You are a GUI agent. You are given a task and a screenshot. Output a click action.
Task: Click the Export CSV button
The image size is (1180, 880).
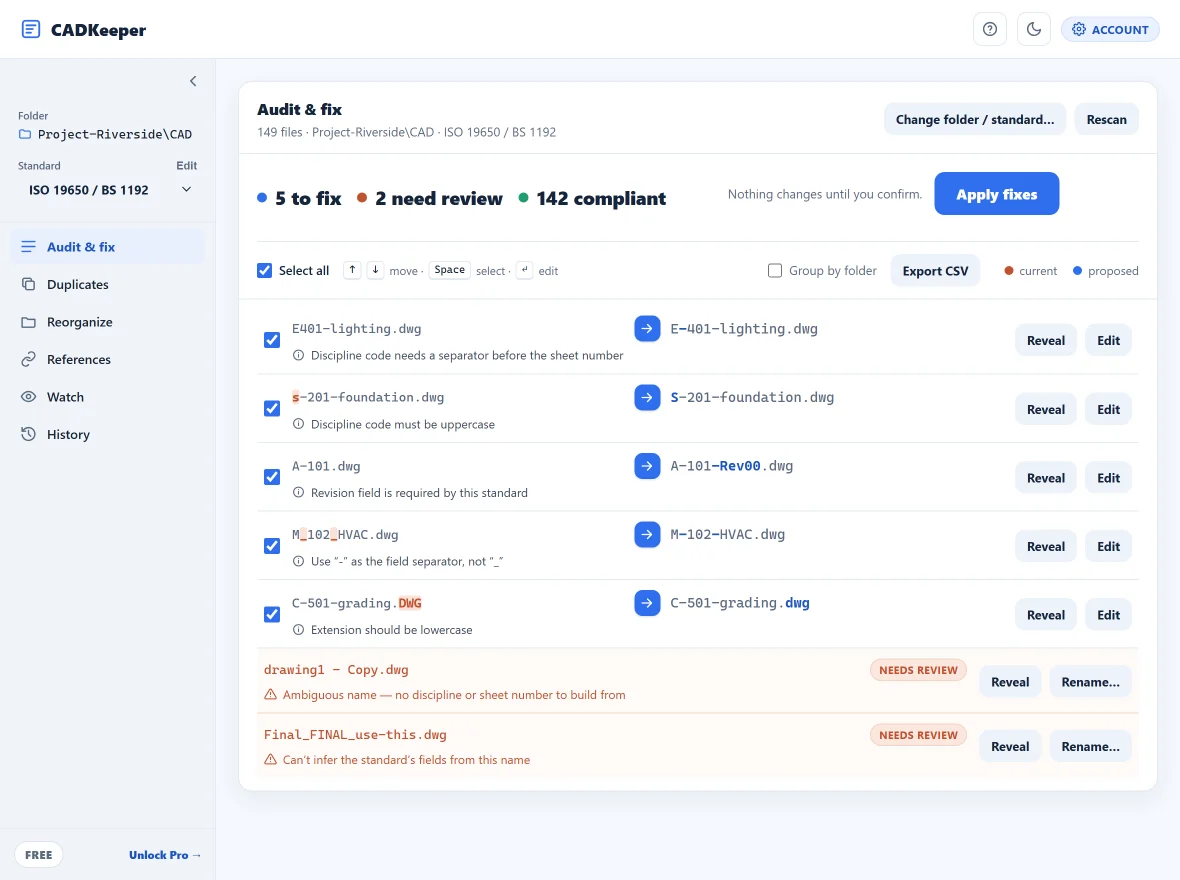click(x=935, y=271)
